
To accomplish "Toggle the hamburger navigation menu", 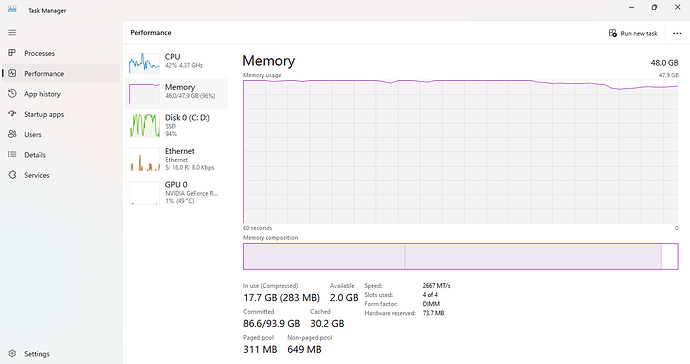I will click(x=12, y=33).
